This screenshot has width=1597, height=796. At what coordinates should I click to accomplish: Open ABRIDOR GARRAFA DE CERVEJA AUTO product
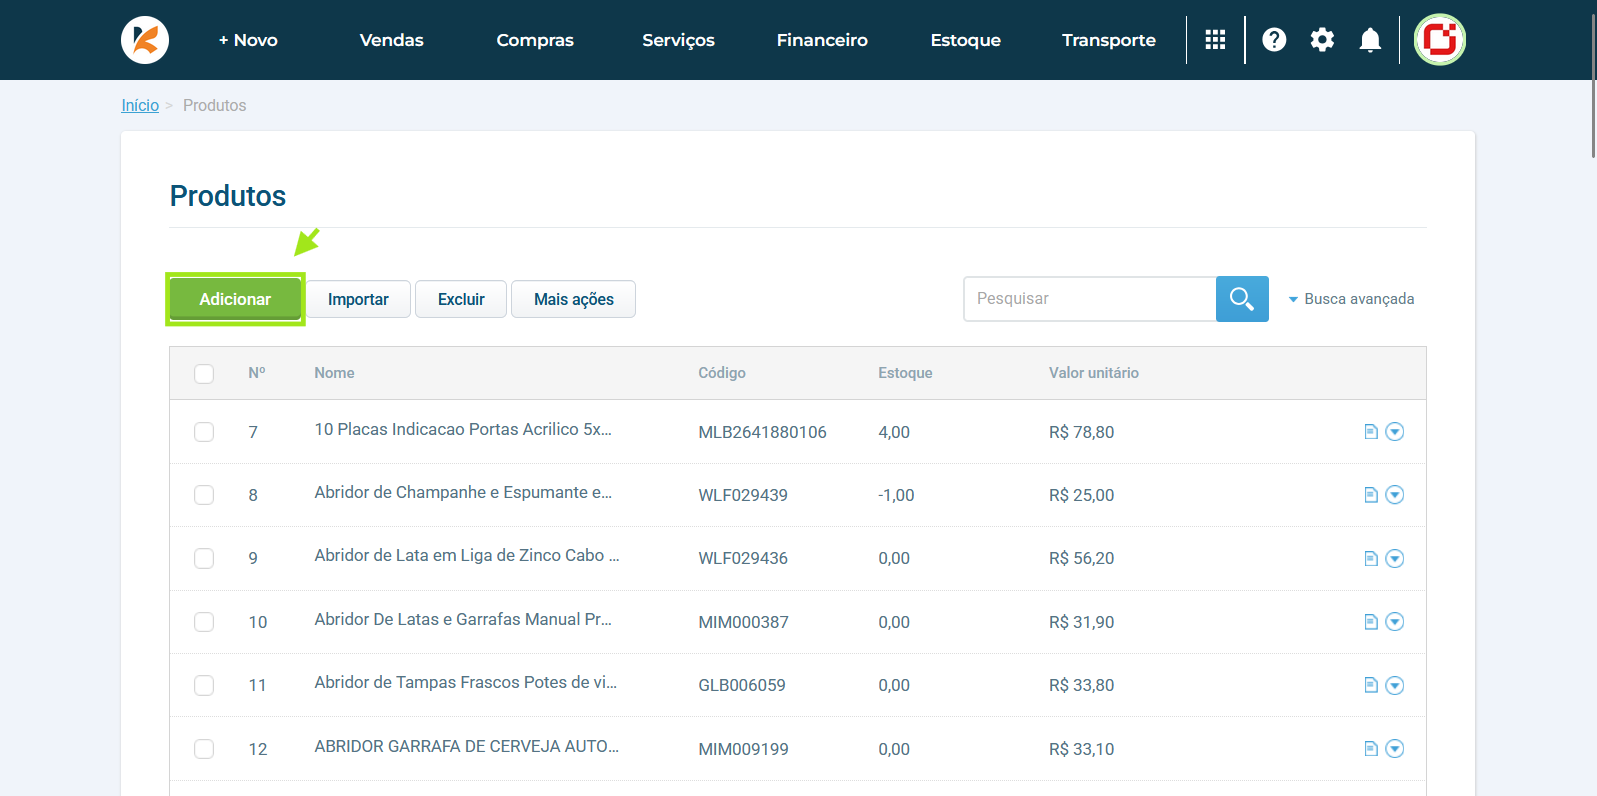click(x=467, y=746)
